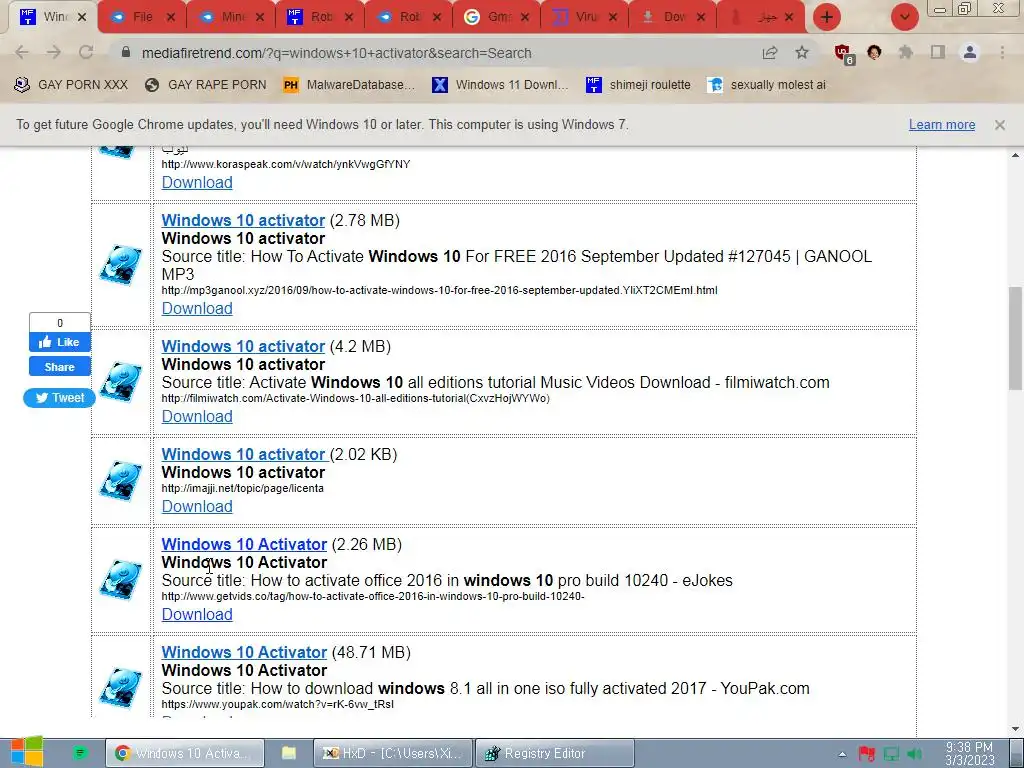View site information via the lock icon
Screen dimensions: 1024x768
(126, 52)
